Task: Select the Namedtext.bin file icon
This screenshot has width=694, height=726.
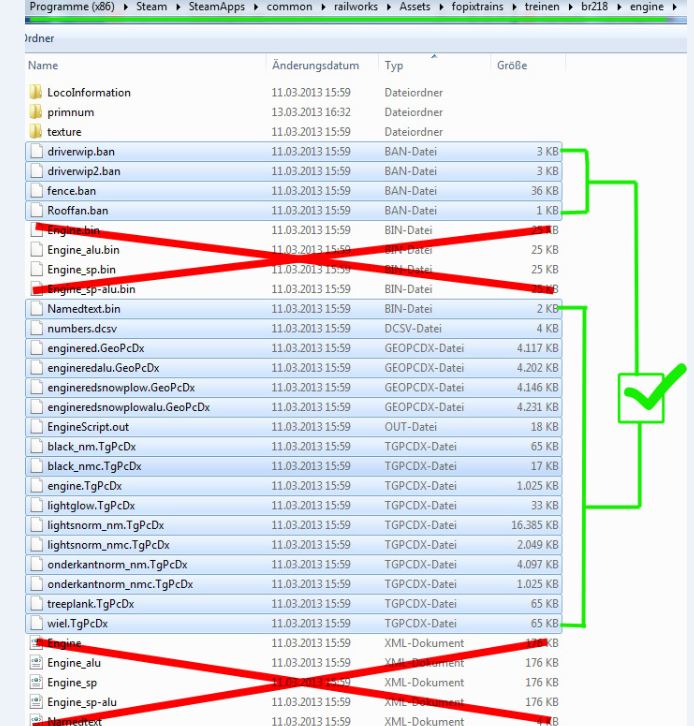Action: point(37,309)
